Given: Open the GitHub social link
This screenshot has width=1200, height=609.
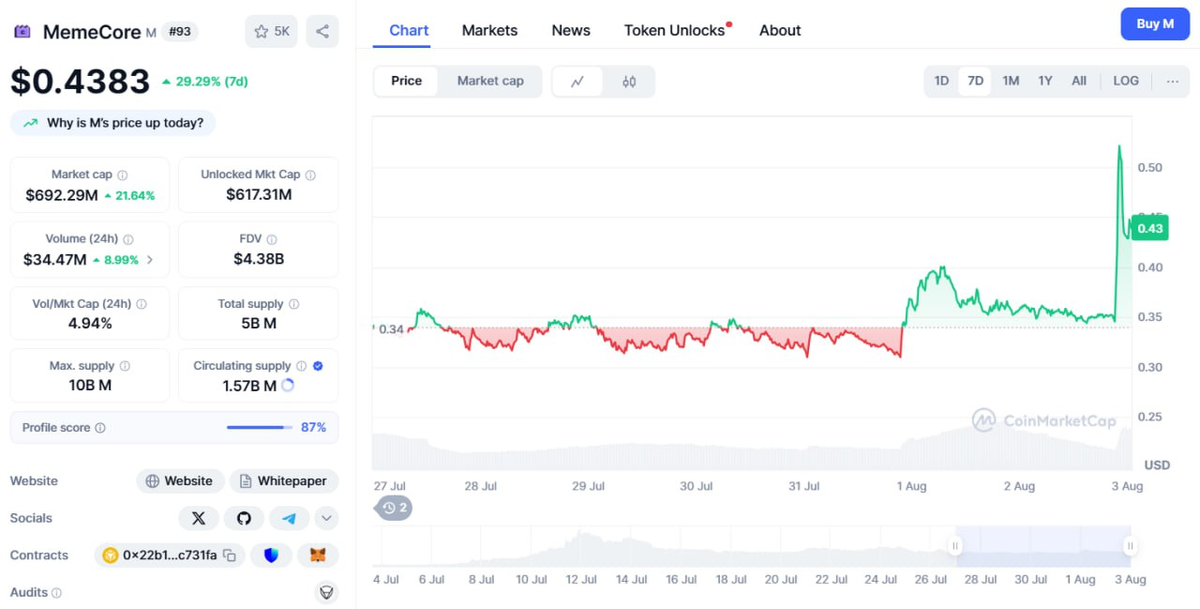Looking at the screenshot, I should pyautogui.click(x=244, y=518).
